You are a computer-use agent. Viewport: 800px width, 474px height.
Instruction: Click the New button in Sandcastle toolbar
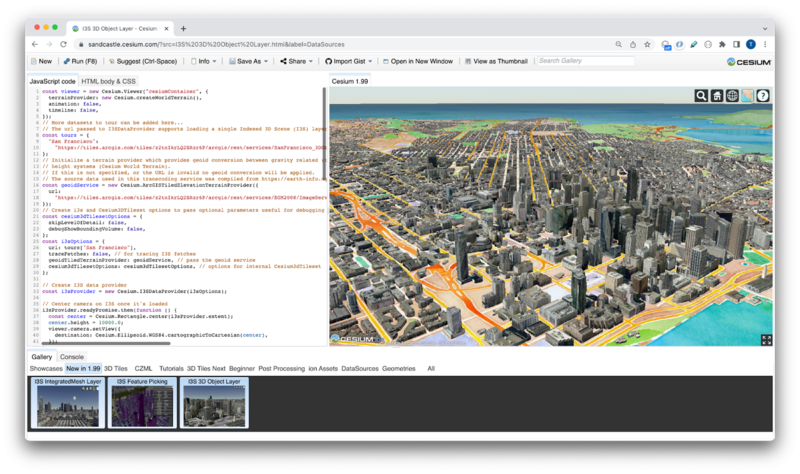pos(41,61)
